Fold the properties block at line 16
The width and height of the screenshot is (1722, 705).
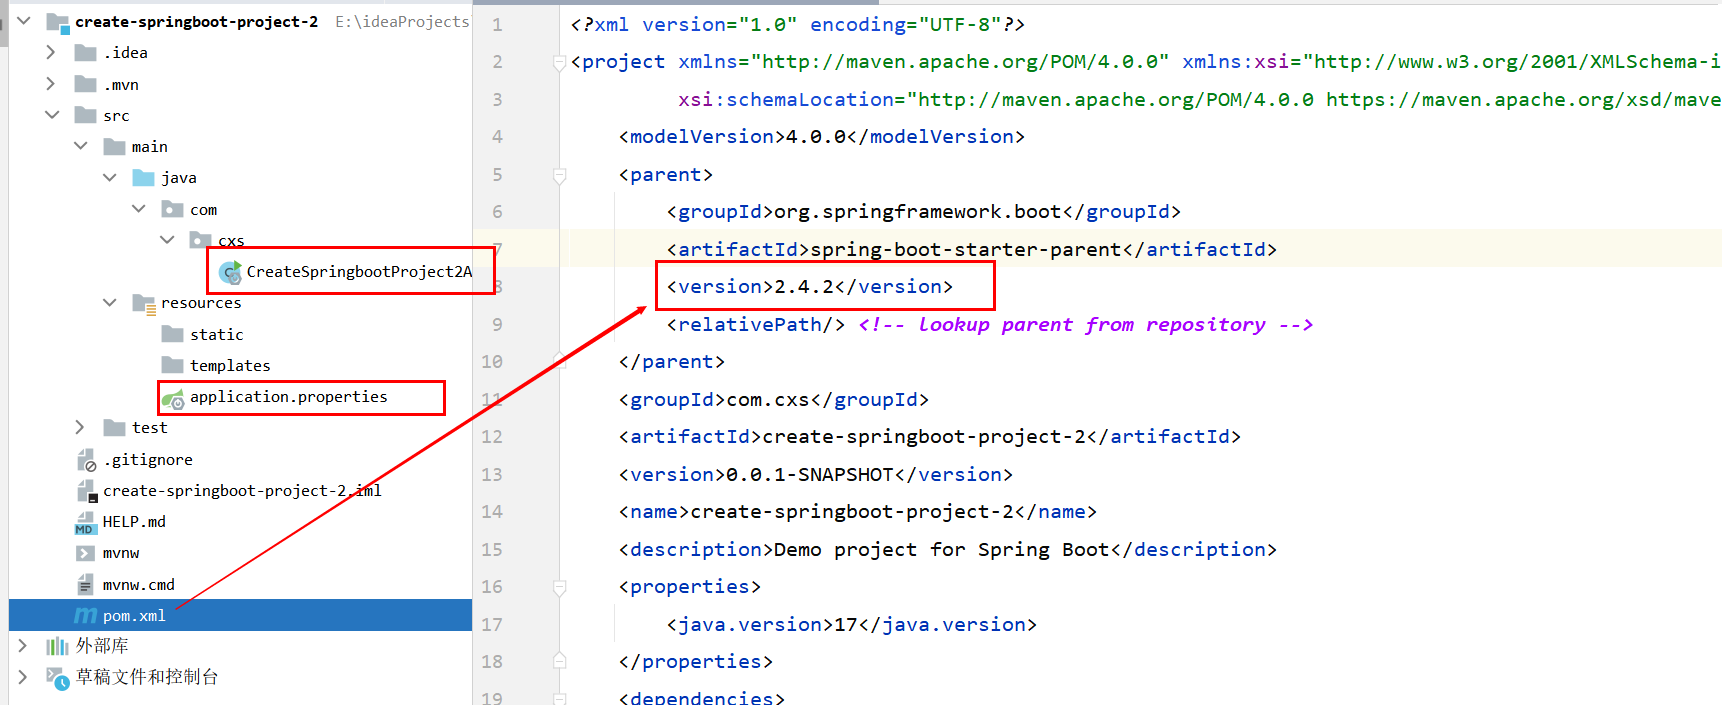(560, 588)
